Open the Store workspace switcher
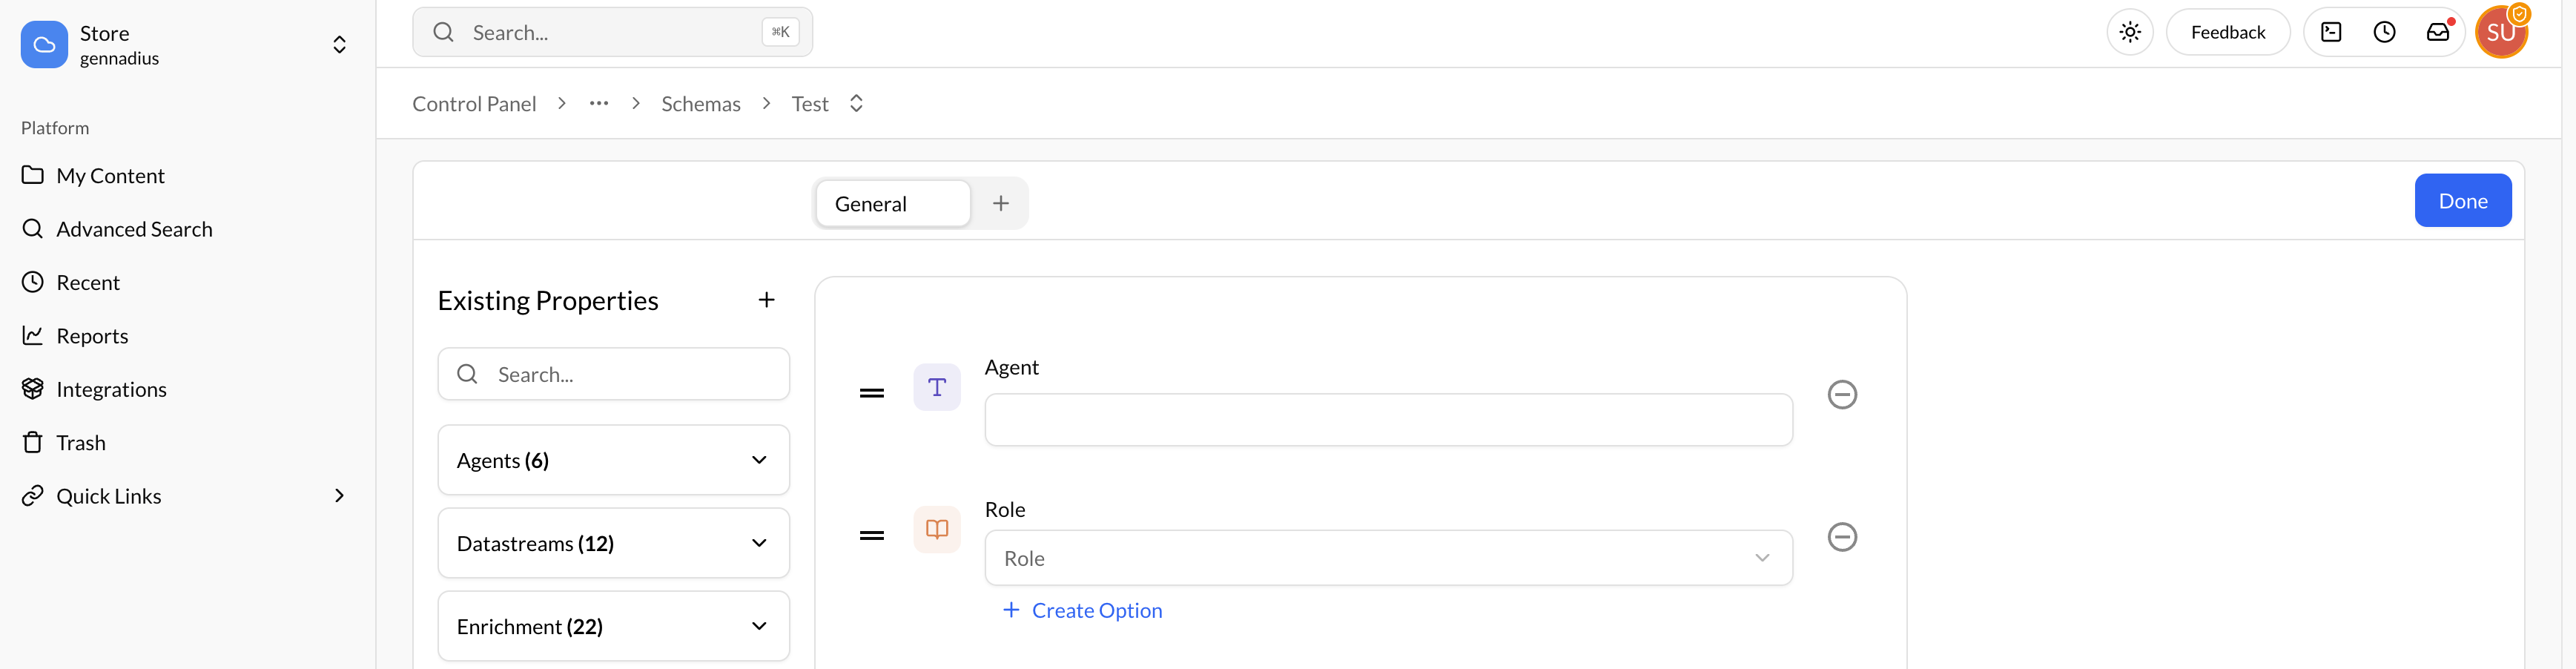This screenshot has height=669, width=2576. pos(185,45)
